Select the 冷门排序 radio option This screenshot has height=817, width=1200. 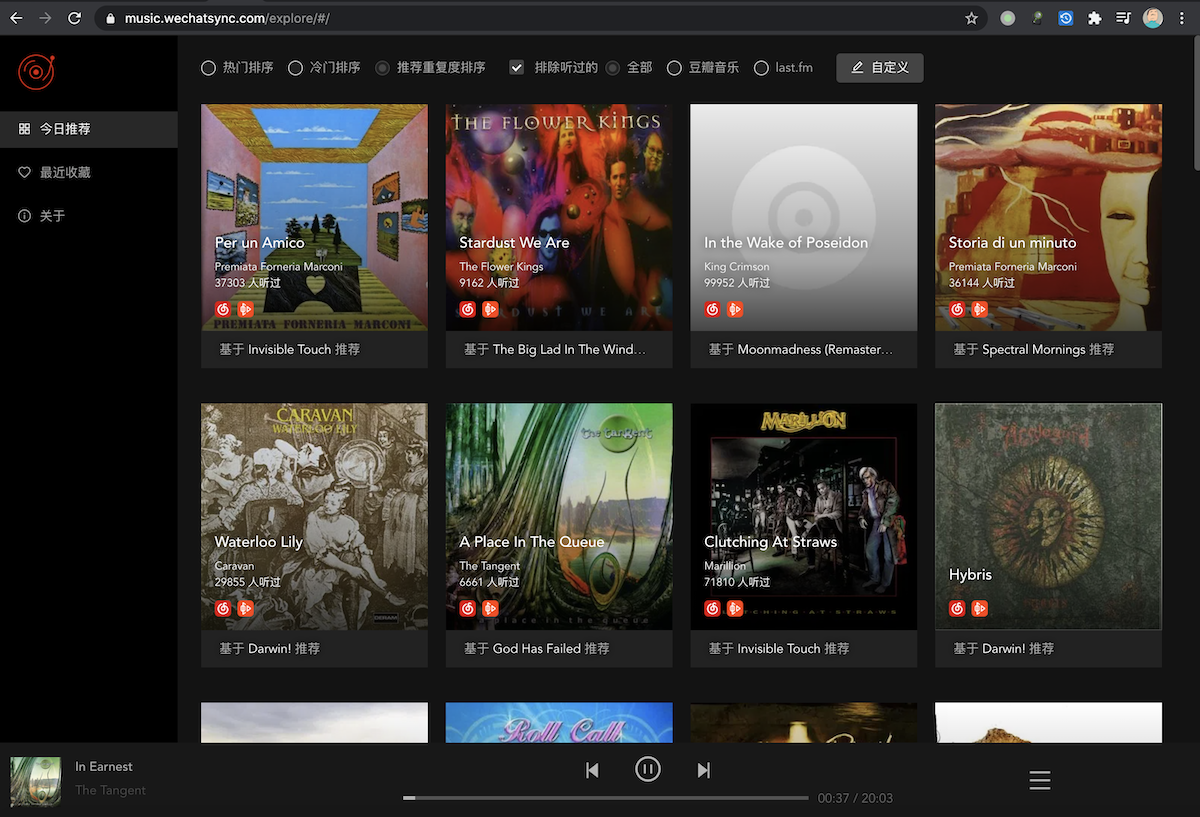(295, 68)
